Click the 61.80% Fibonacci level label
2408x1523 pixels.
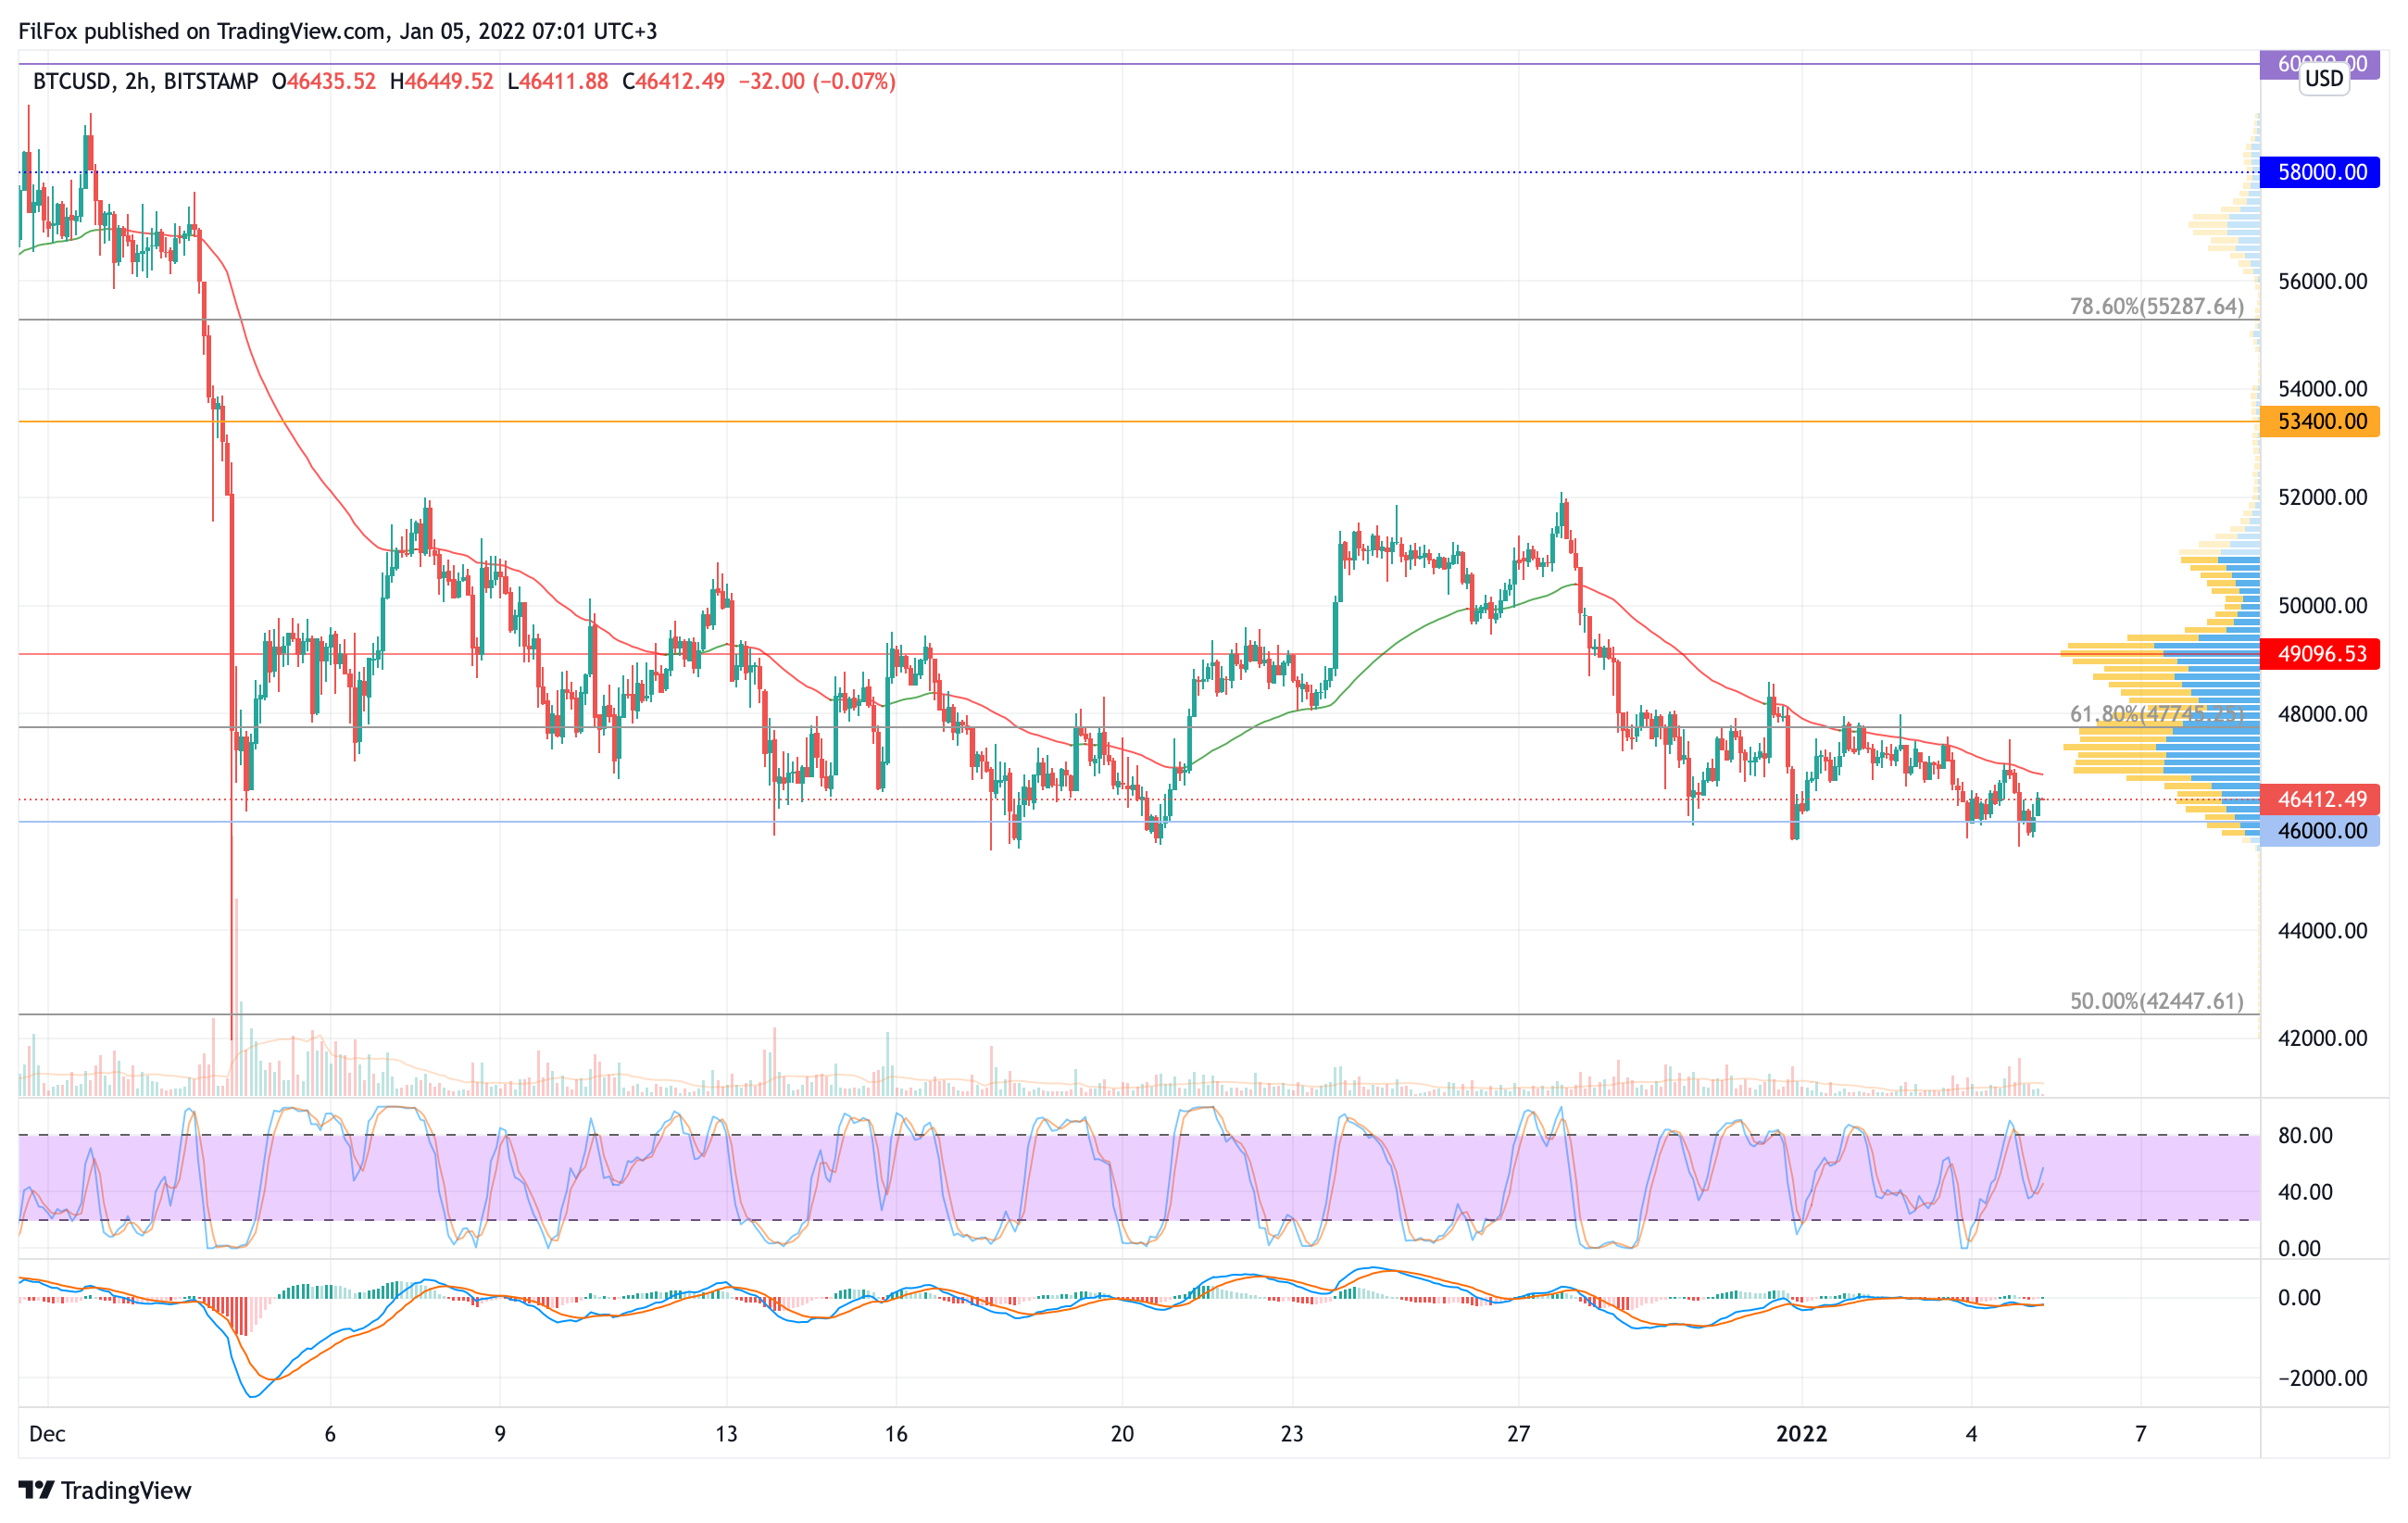(2156, 714)
